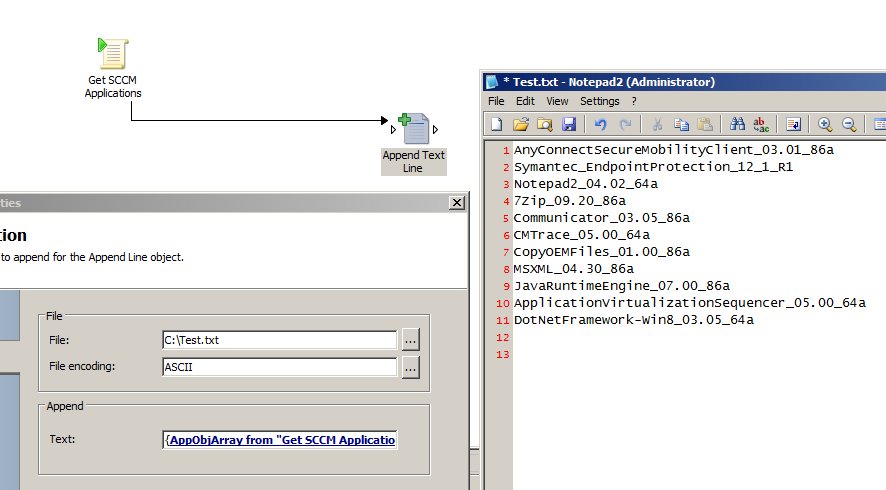The image size is (886, 490).
Task: Open Replace with the abc icon
Action: (x=761, y=124)
